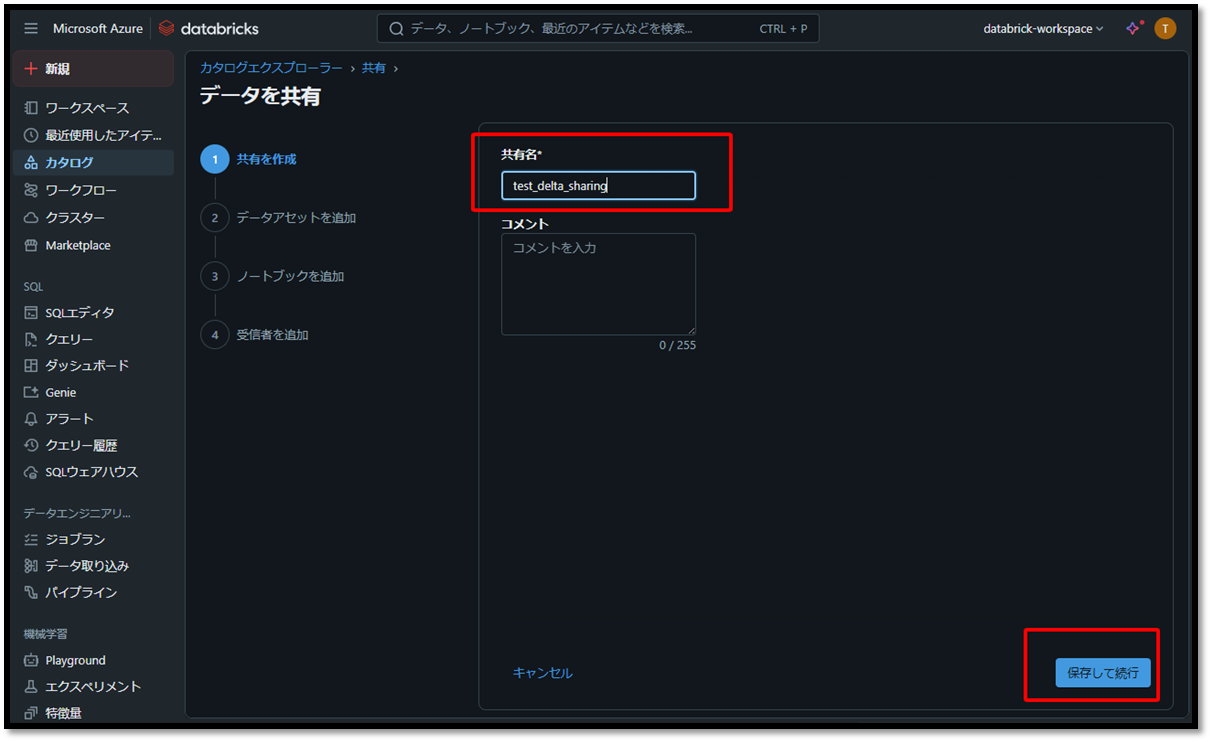
Task: Click the Microsoft Azure label
Action: point(98,29)
